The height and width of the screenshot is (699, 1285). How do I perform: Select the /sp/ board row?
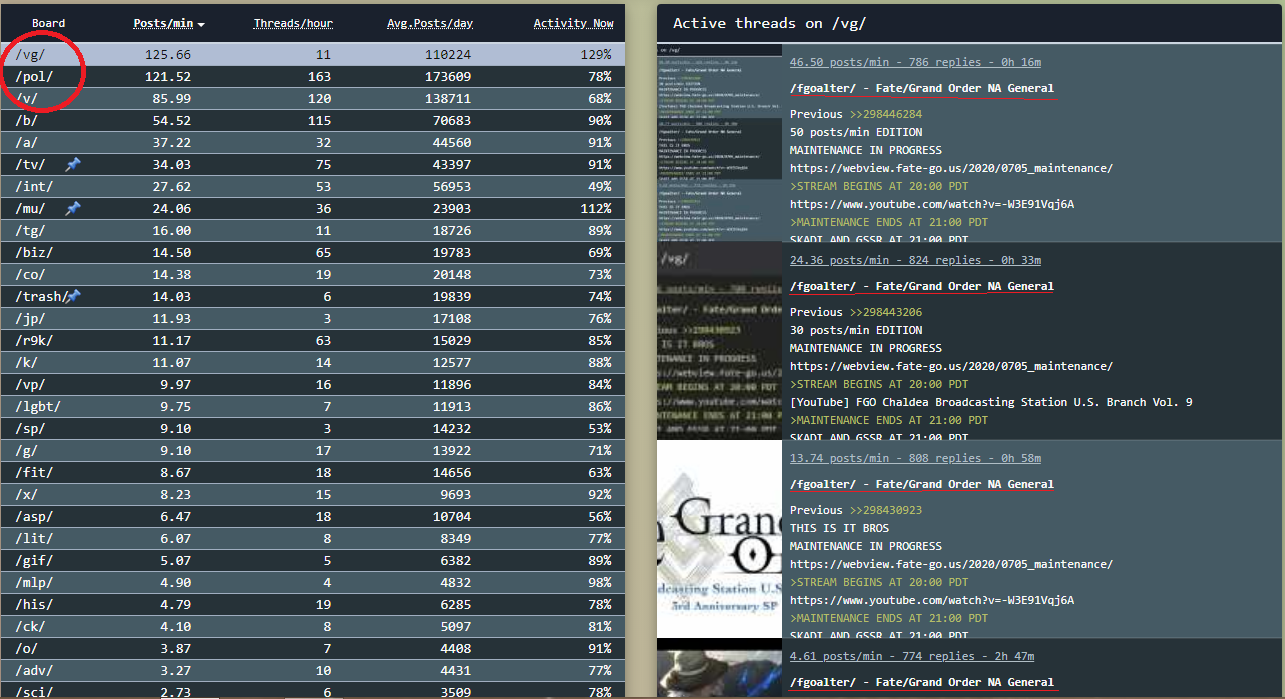pos(314,428)
